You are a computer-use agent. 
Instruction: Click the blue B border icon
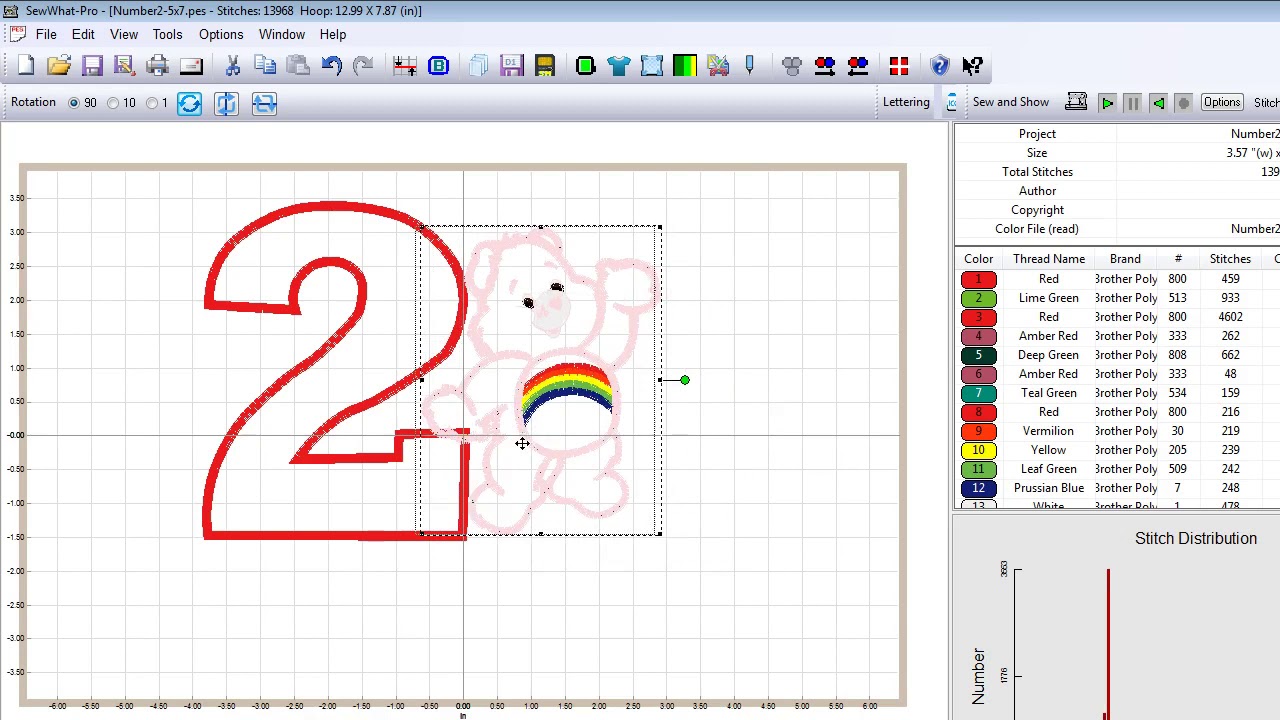pyautogui.click(x=438, y=66)
